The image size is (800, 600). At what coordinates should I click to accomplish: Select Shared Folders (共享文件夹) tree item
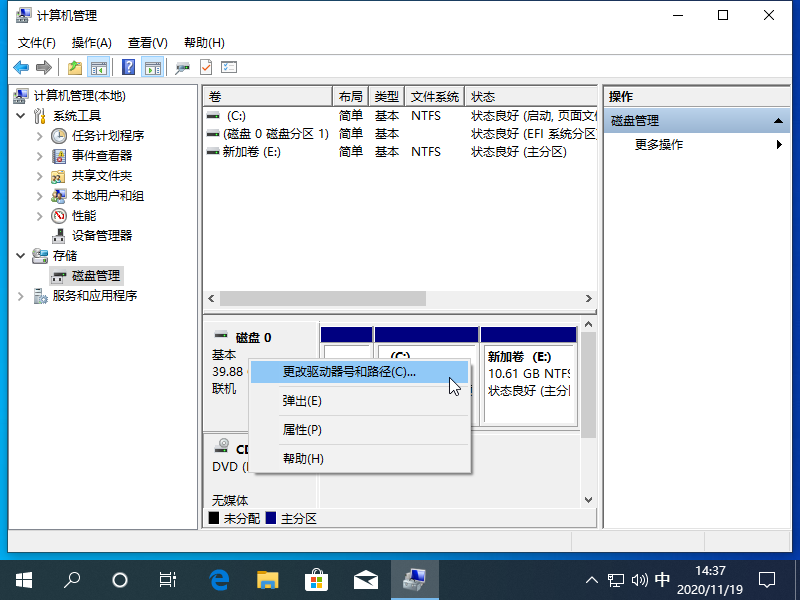click(x=102, y=176)
